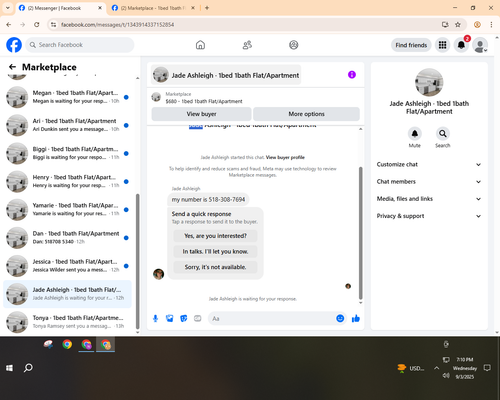Click the chat messages vertical scrollbar

coord(360,233)
